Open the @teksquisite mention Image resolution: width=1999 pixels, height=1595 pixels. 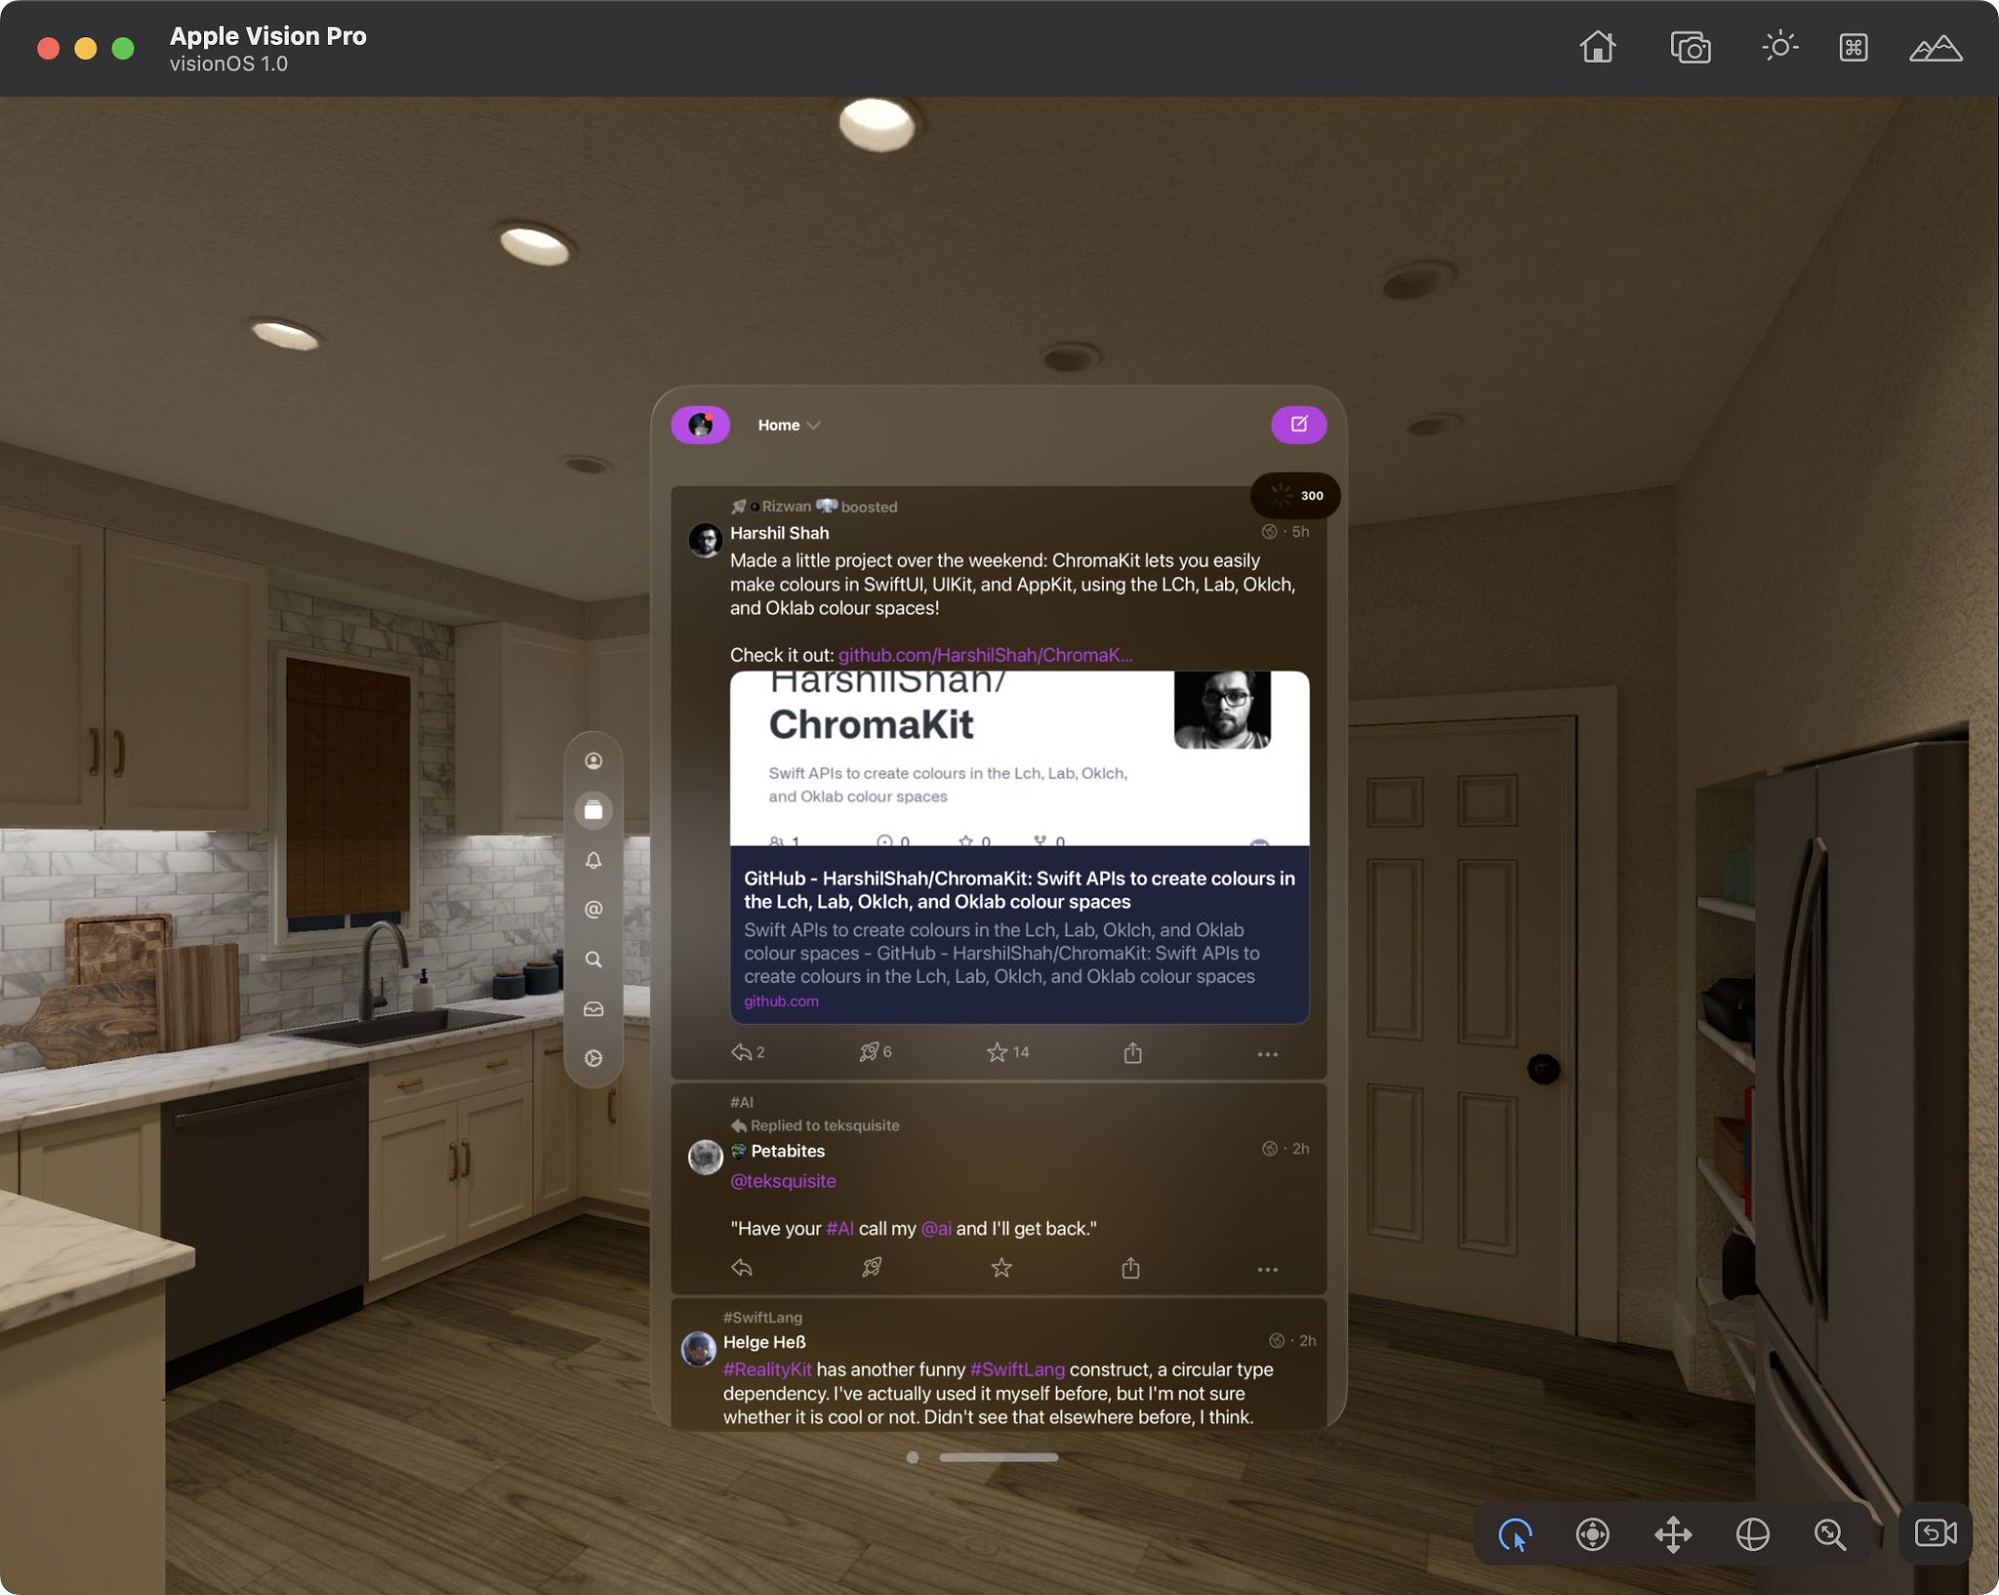click(783, 1181)
